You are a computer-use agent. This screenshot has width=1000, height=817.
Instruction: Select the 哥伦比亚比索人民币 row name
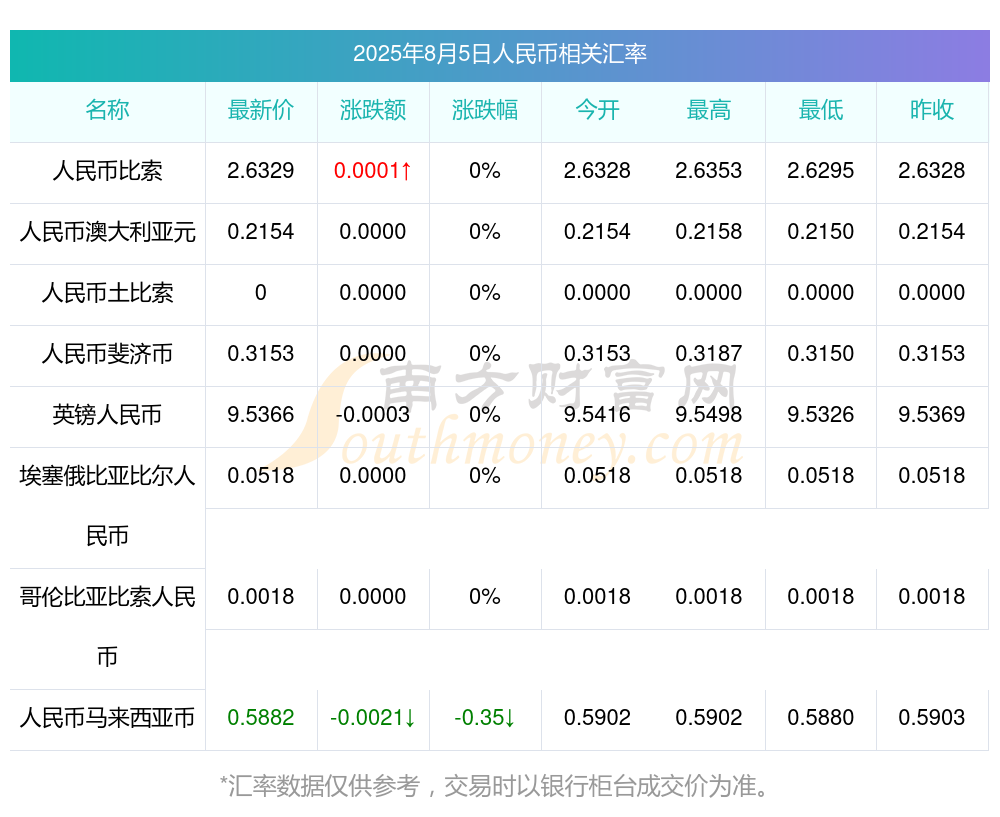[107, 627]
